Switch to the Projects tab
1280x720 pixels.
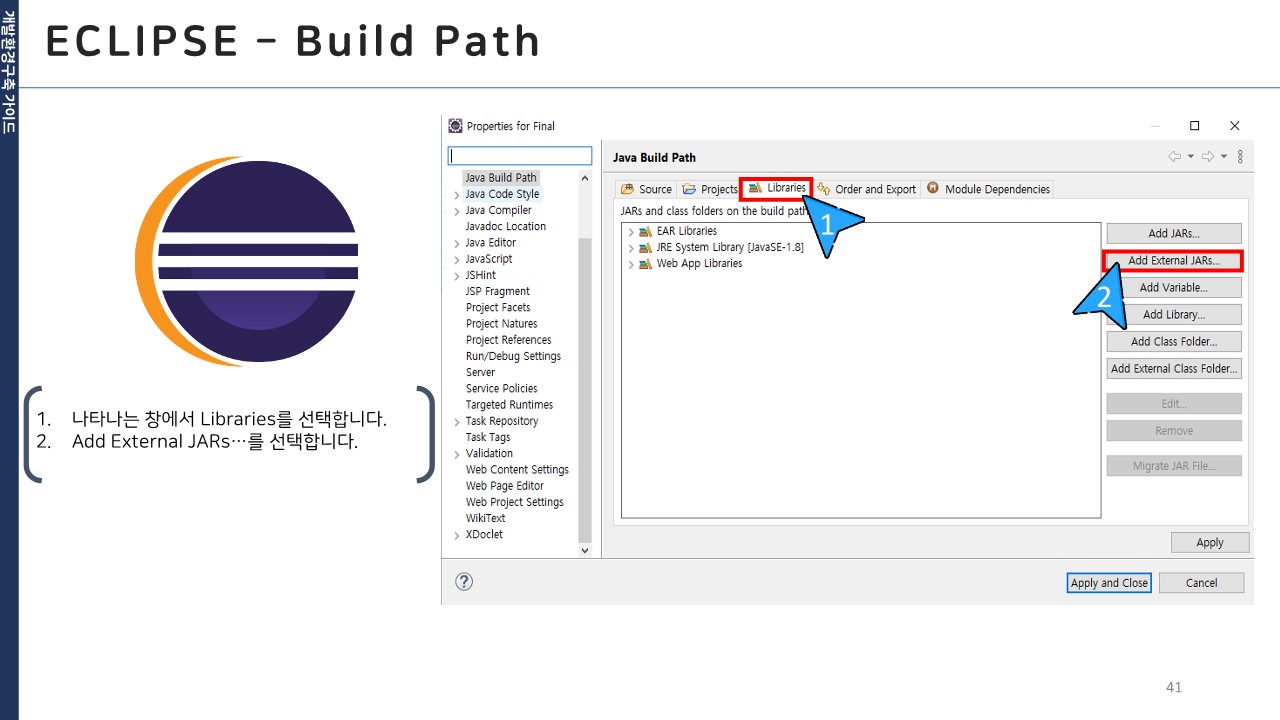coord(710,189)
